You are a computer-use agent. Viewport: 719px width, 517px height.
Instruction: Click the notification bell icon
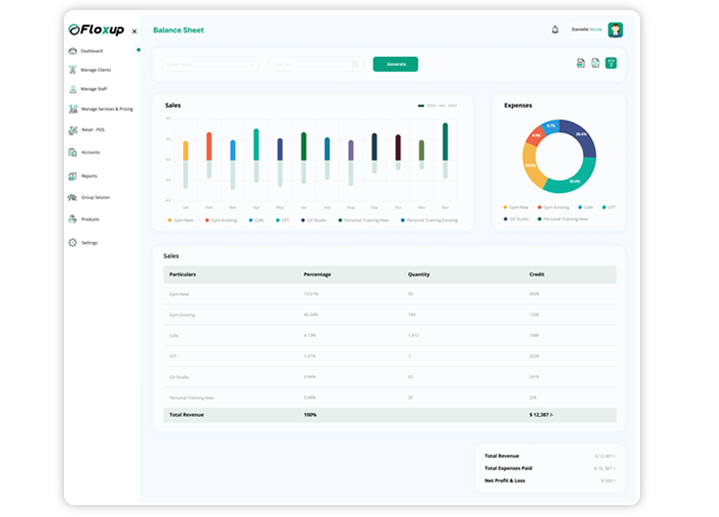555,30
